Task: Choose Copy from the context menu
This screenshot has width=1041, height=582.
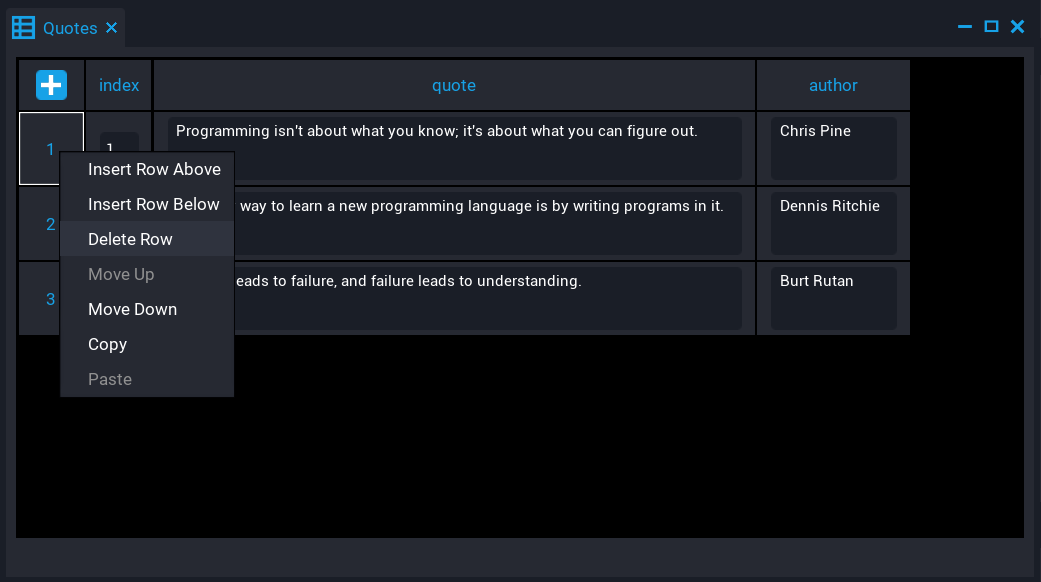Action: (107, 344)
